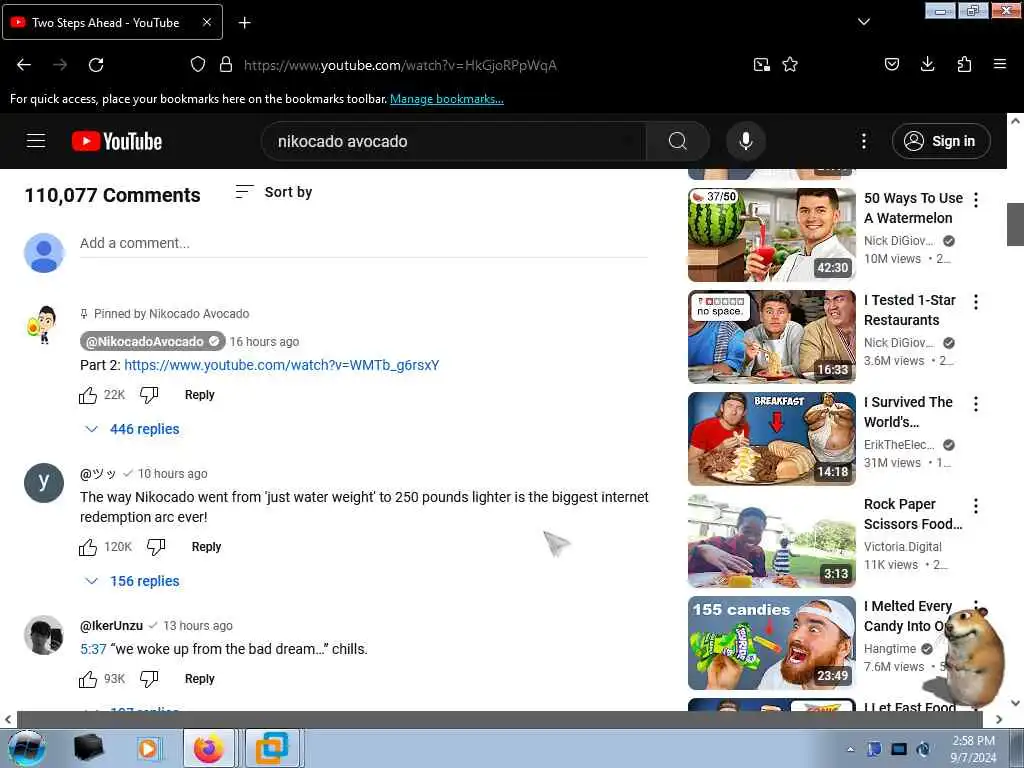1024x768 pixels.
Task: Go back using browser back arrow
Action: pyautogui.click(x=24, y=65)
